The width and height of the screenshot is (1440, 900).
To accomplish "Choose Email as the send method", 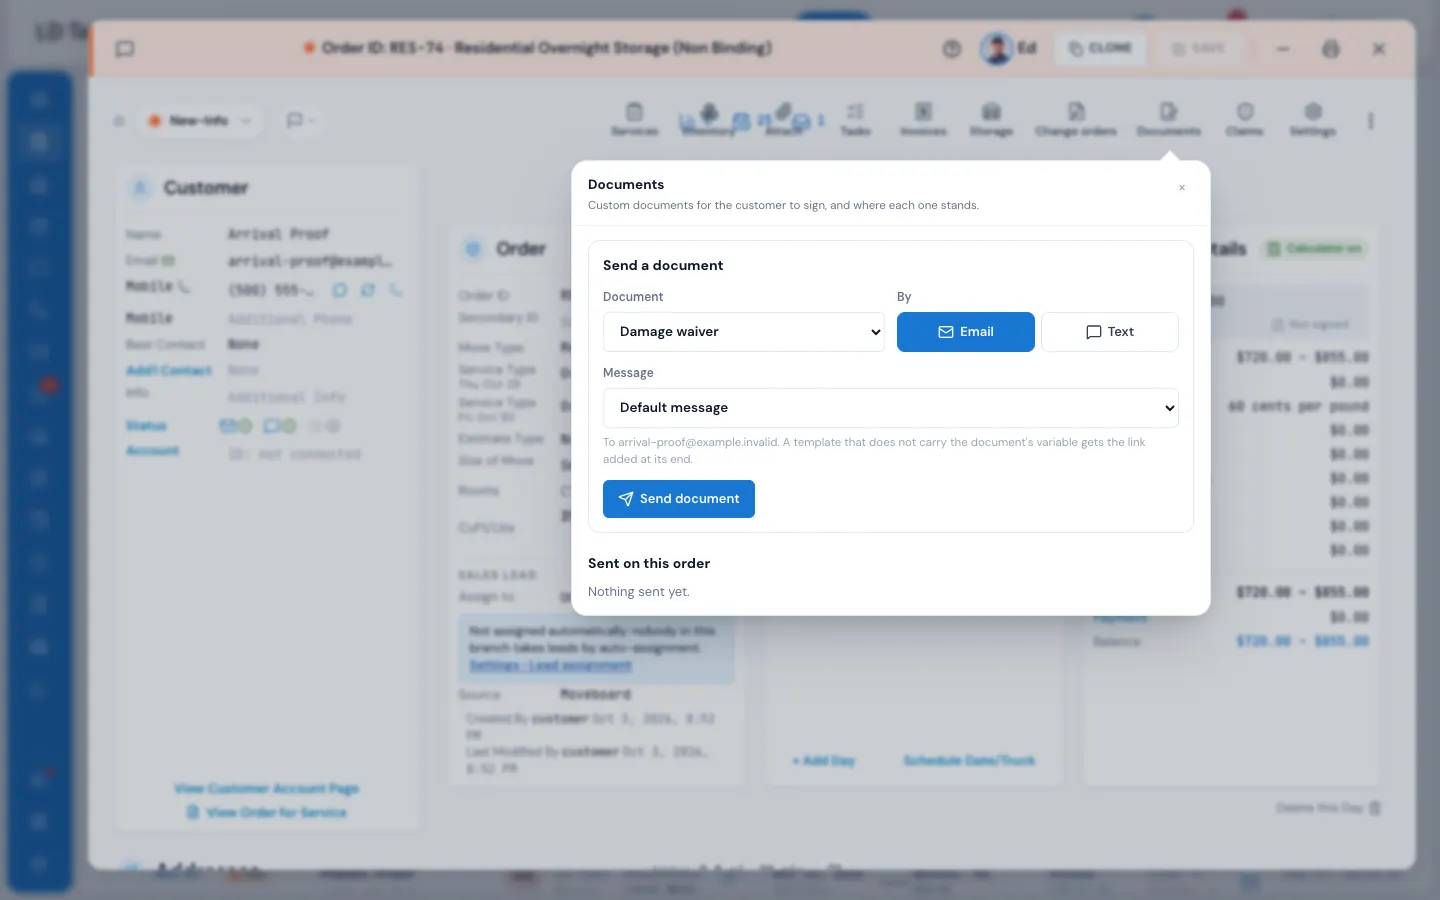I will 966,332.
